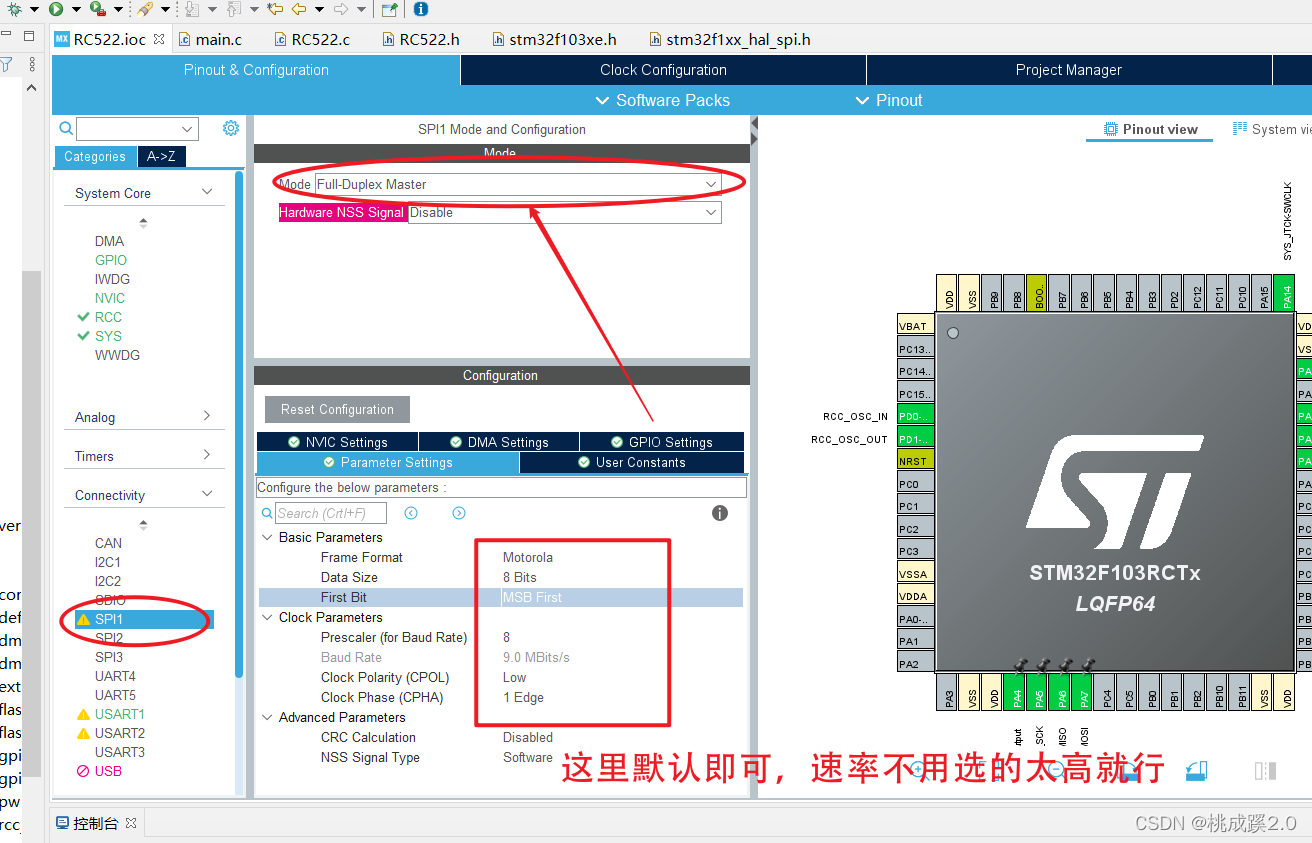This screenshot has height=843, width=1312.
Task: Open the Mode combo box
Action: pos(518,184)
